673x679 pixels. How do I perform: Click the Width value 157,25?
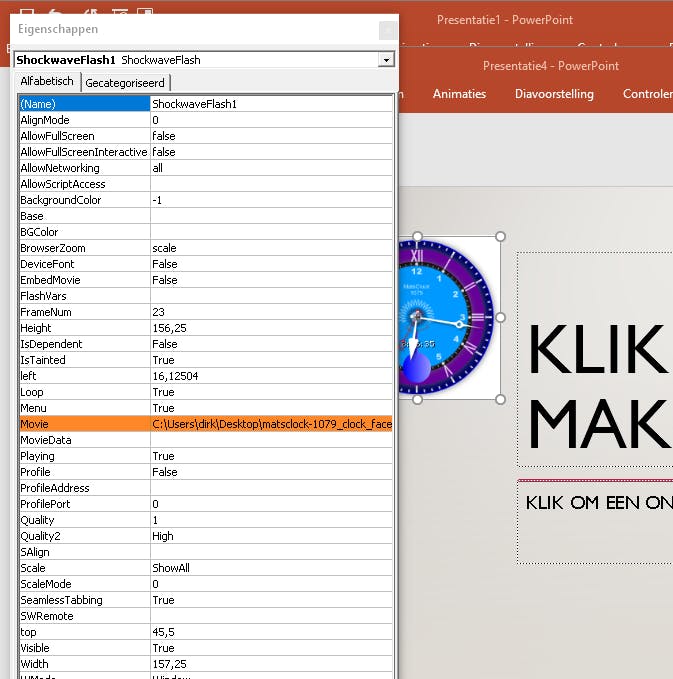[x=271, y=665]
